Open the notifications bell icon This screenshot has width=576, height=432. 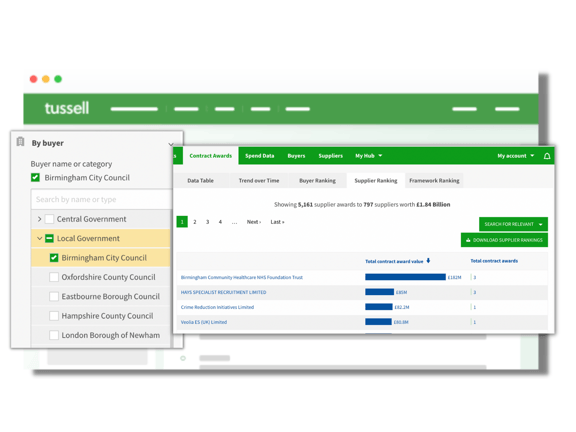(547, 156)
